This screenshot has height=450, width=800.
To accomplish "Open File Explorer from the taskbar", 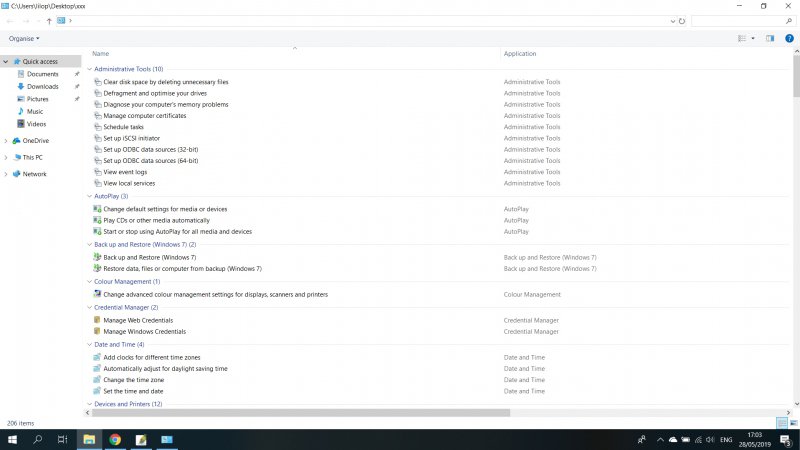I will pos(89,439).
